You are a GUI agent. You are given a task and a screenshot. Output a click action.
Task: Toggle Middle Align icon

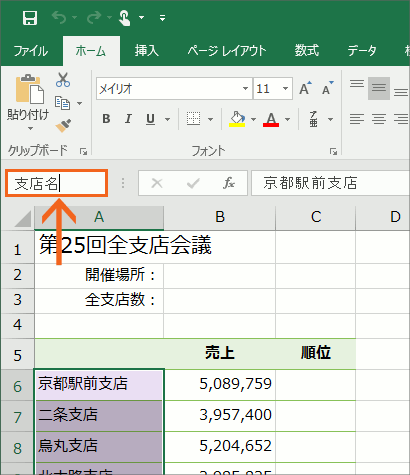click(x=379, y=88)
